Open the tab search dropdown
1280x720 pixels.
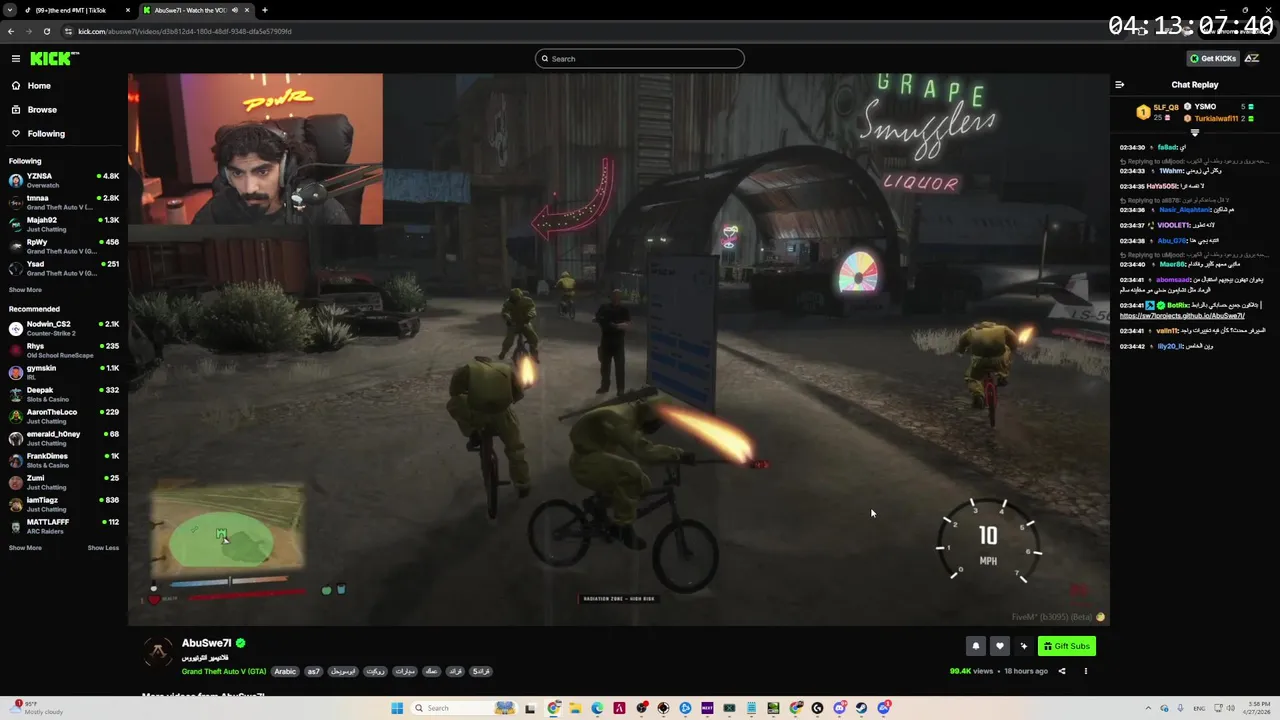10,10
